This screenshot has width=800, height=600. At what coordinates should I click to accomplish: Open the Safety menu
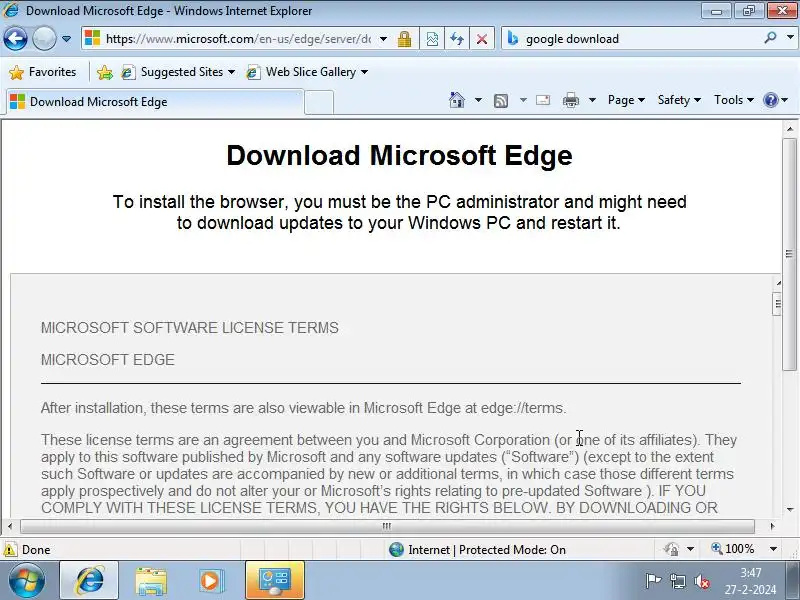(679, 100)
